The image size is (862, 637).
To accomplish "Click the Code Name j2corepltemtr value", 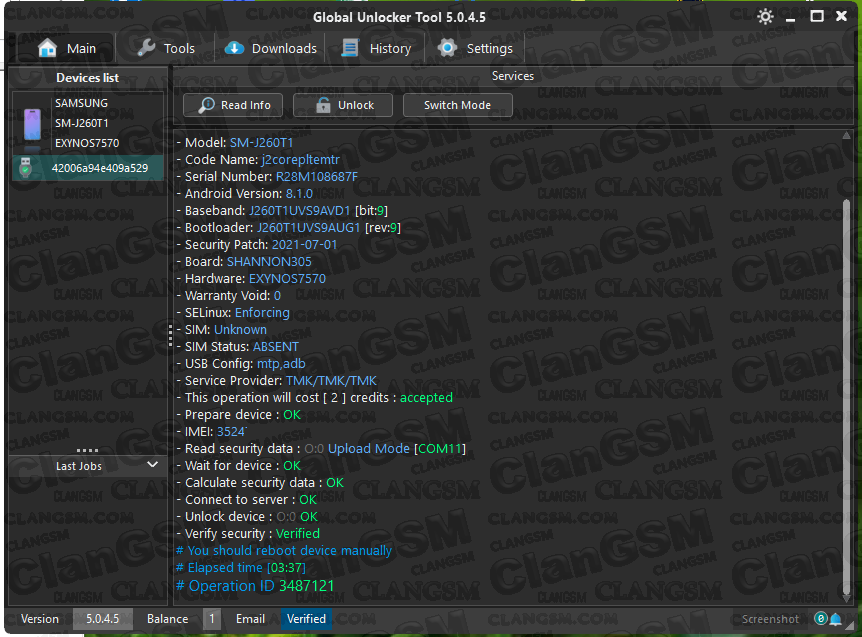I will point(301,159).
